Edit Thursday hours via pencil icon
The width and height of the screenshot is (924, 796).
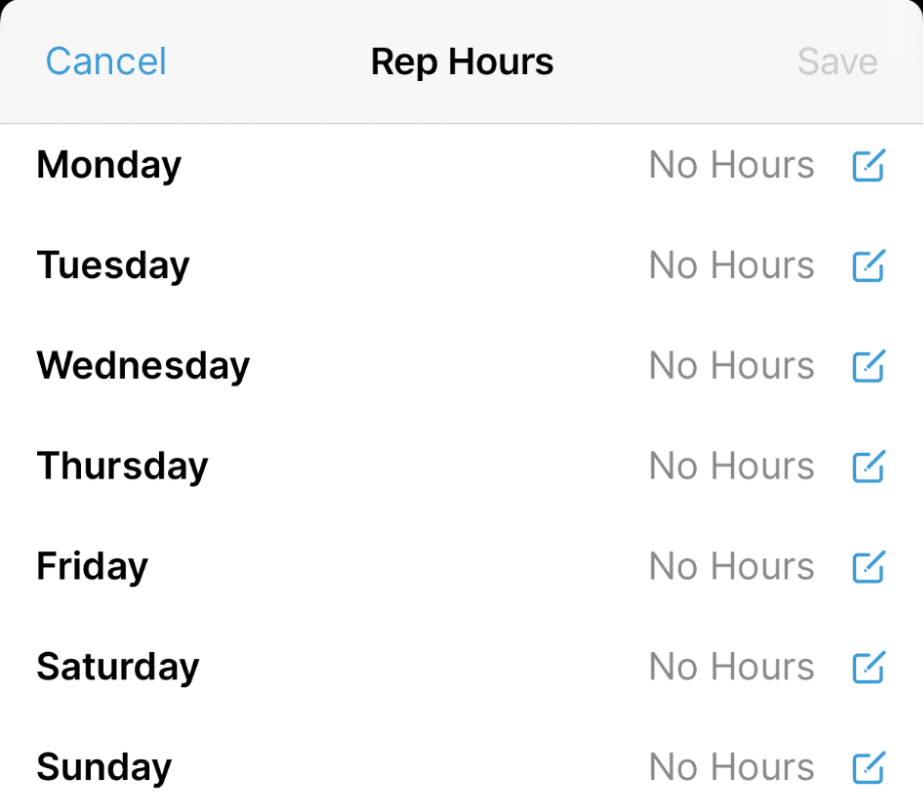click(868, 466)
